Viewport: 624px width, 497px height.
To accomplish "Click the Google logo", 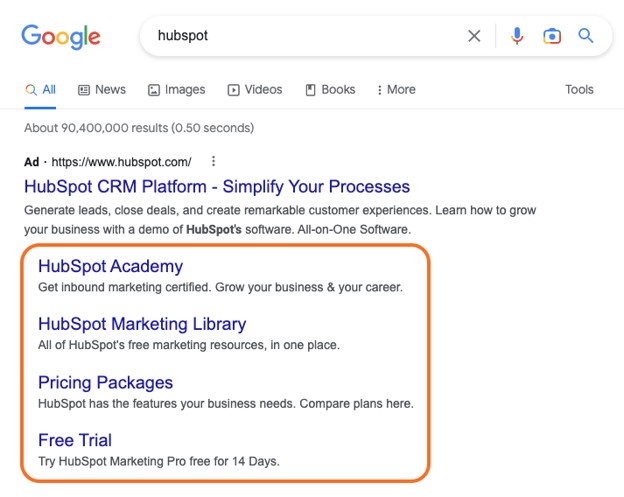I will click(x=61, y=37).
